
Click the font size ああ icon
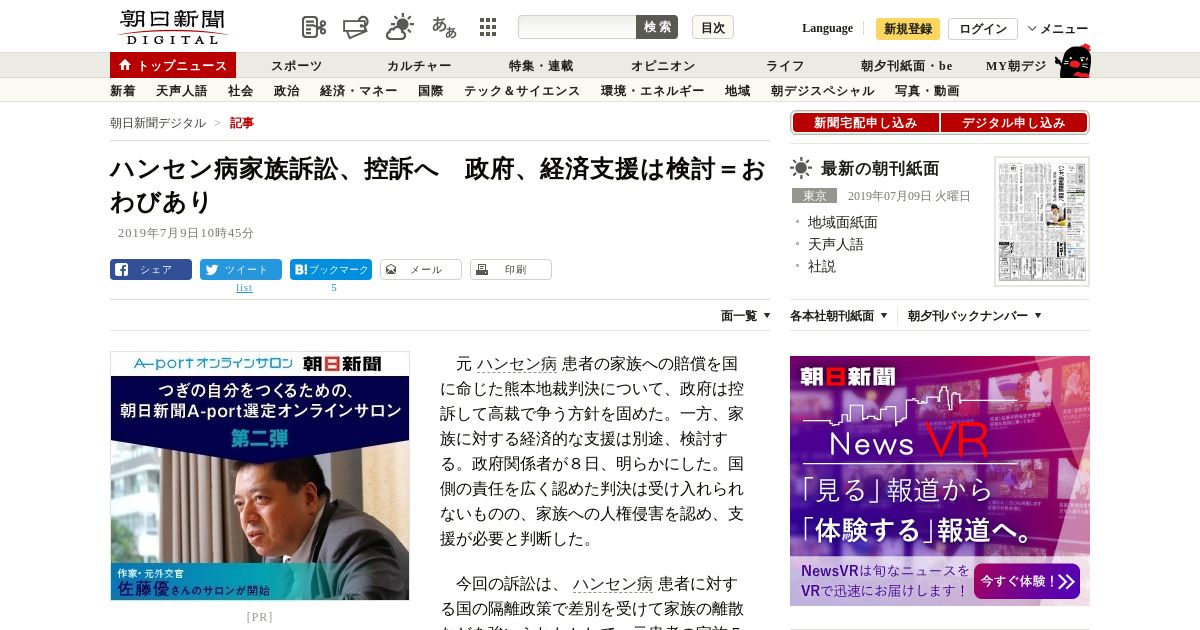tap(444, 27)
